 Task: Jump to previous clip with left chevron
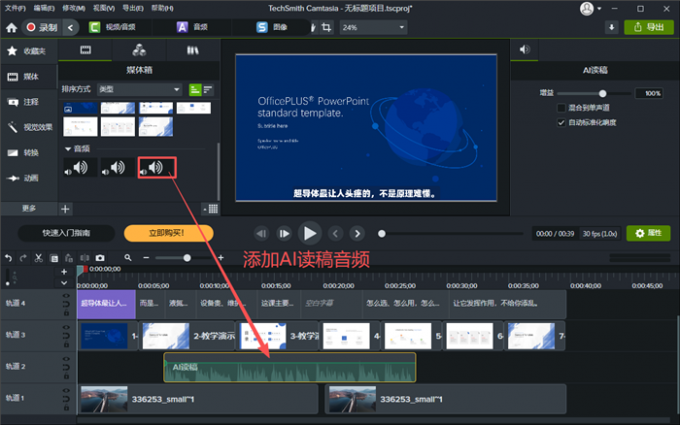coord(335,234)
